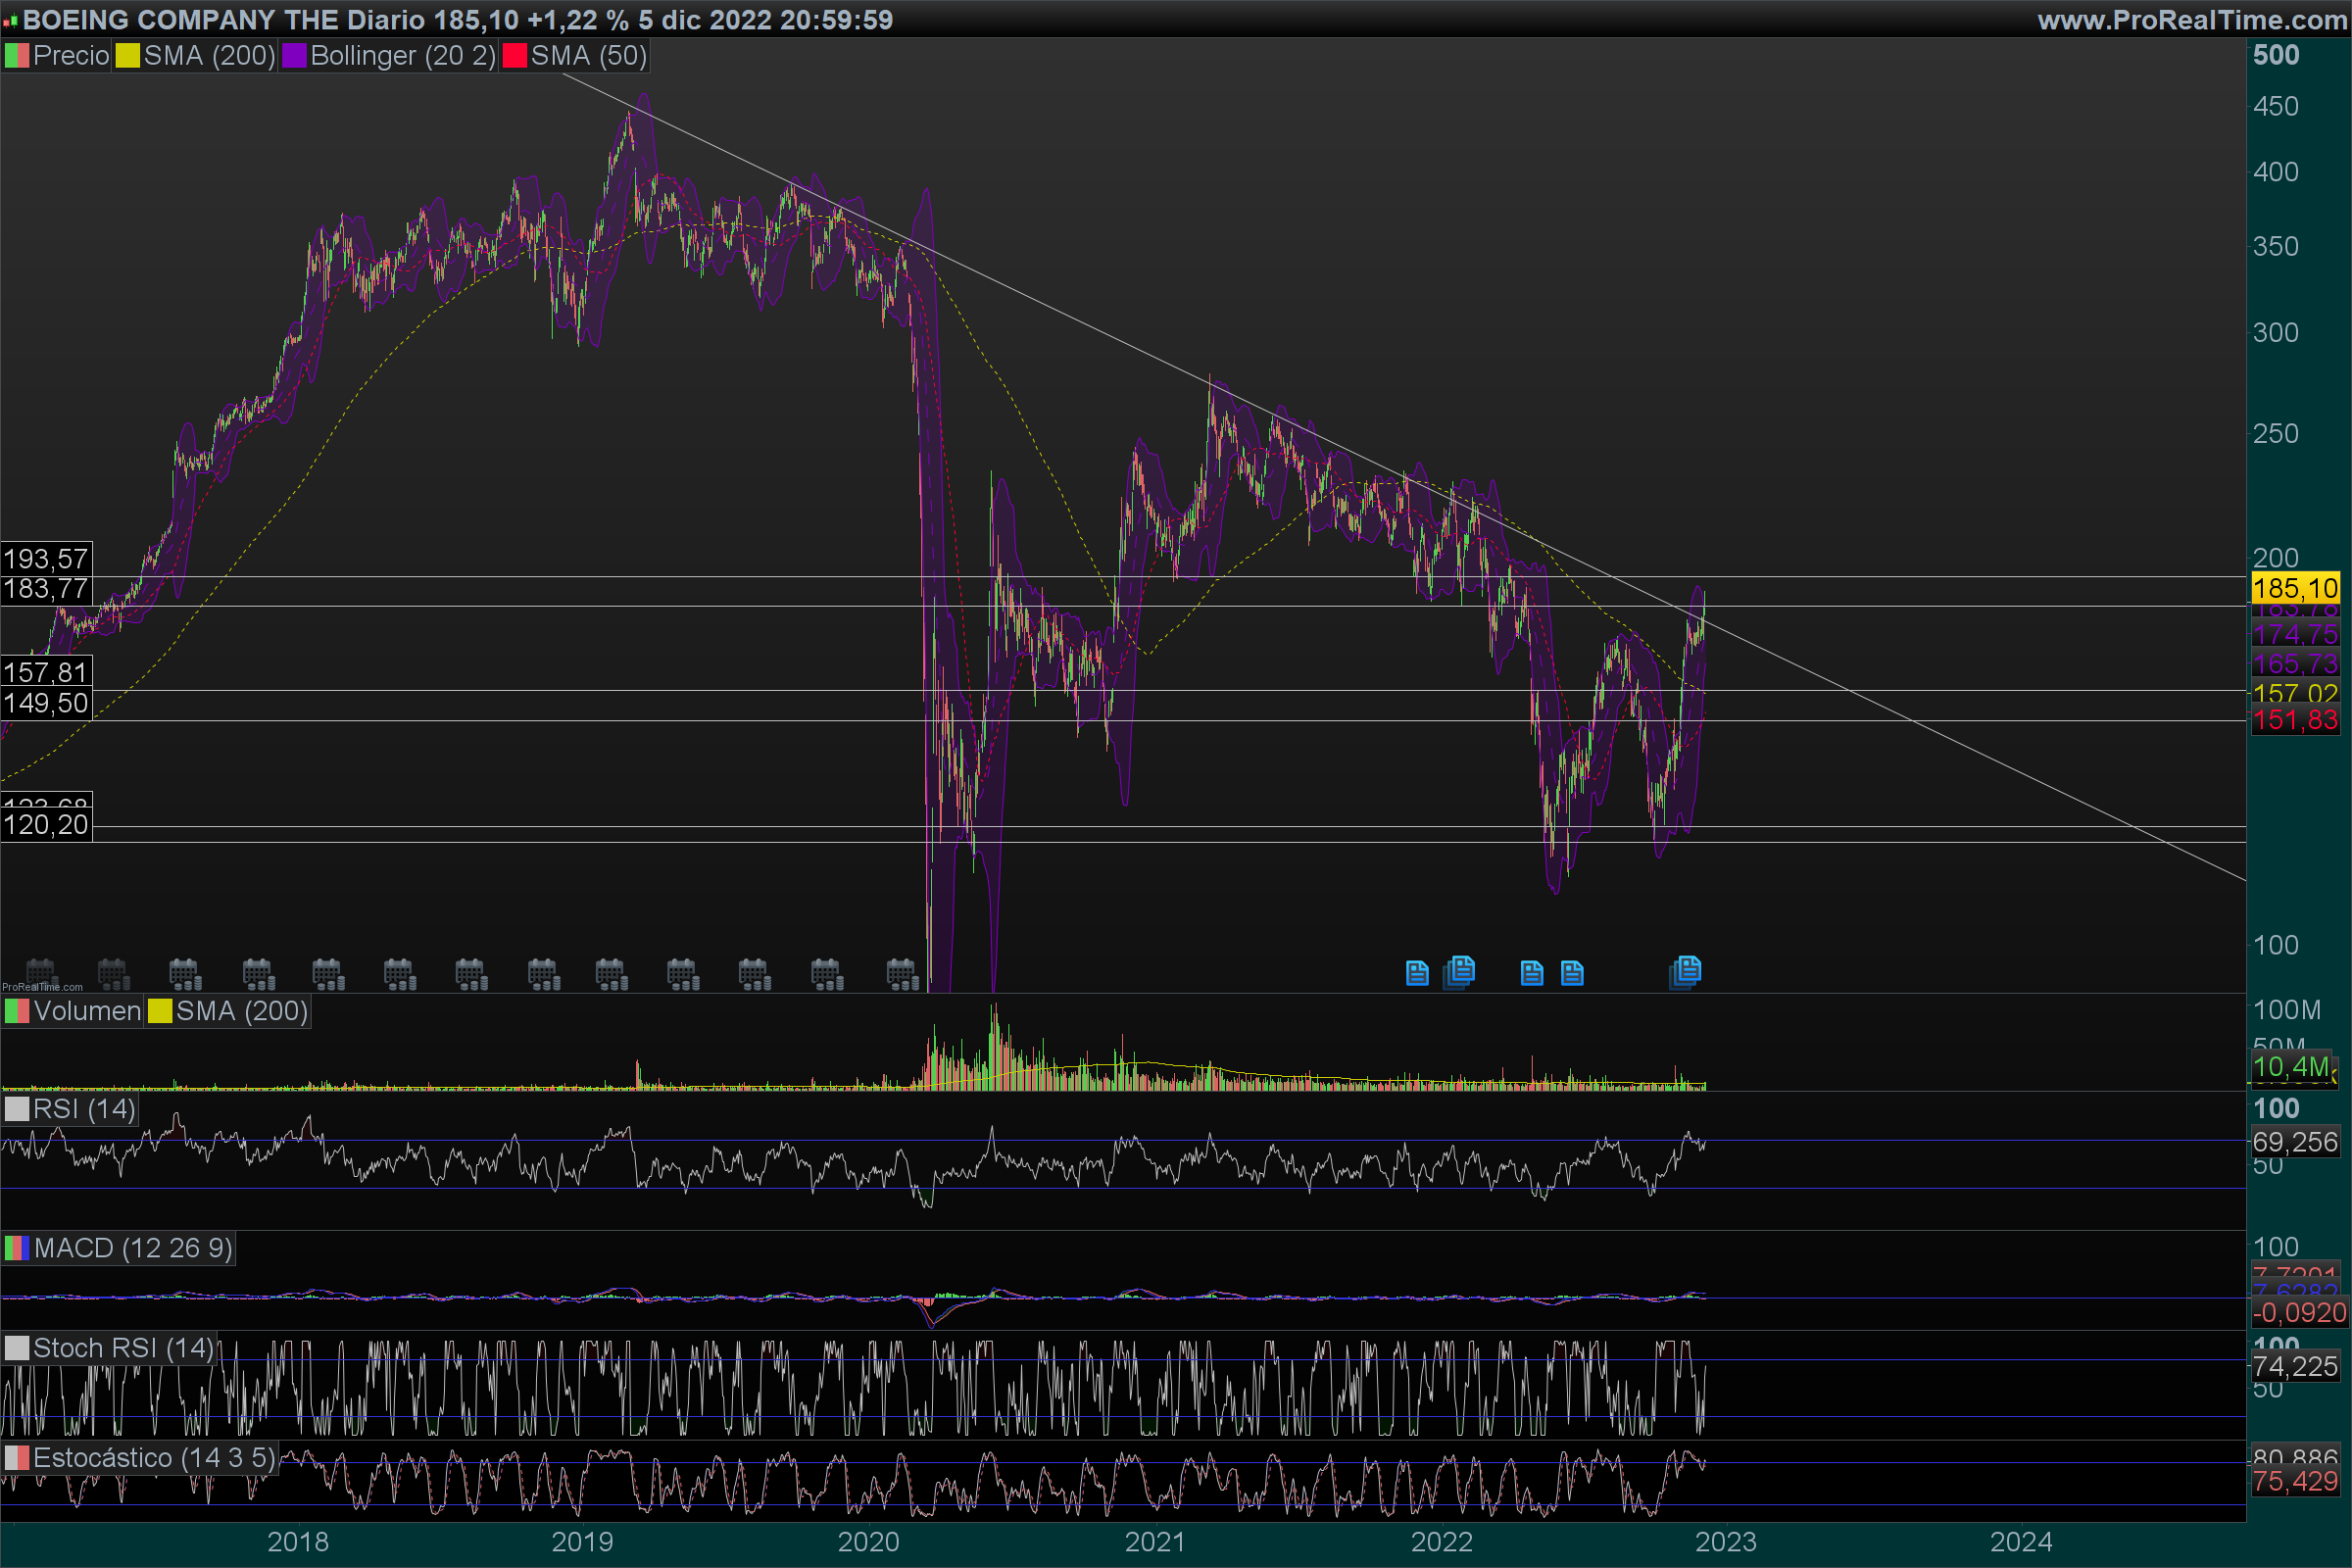Open the leftmost blue document news icon
The height and width of the screenshot is (1568, 2352).
[1417, 973]
